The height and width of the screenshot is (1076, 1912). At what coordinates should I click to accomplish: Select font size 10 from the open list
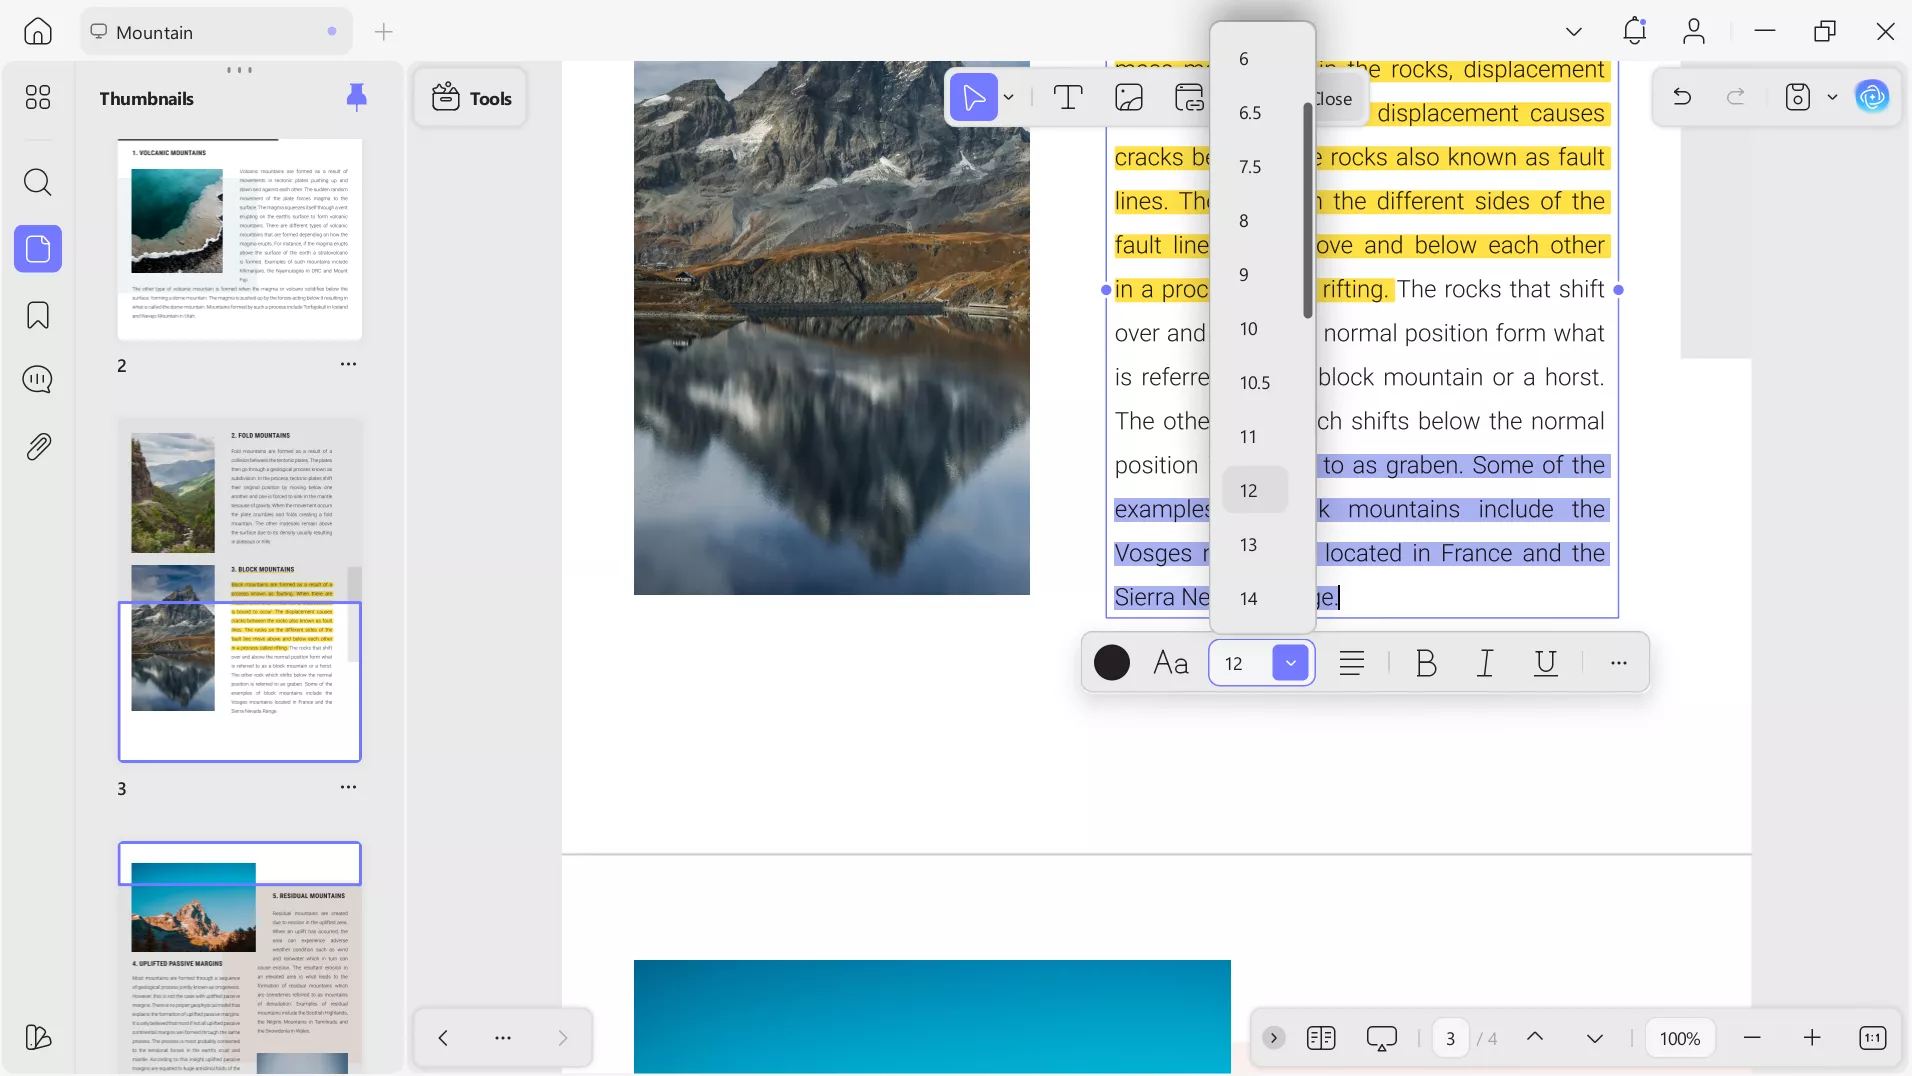[1249, 329]
